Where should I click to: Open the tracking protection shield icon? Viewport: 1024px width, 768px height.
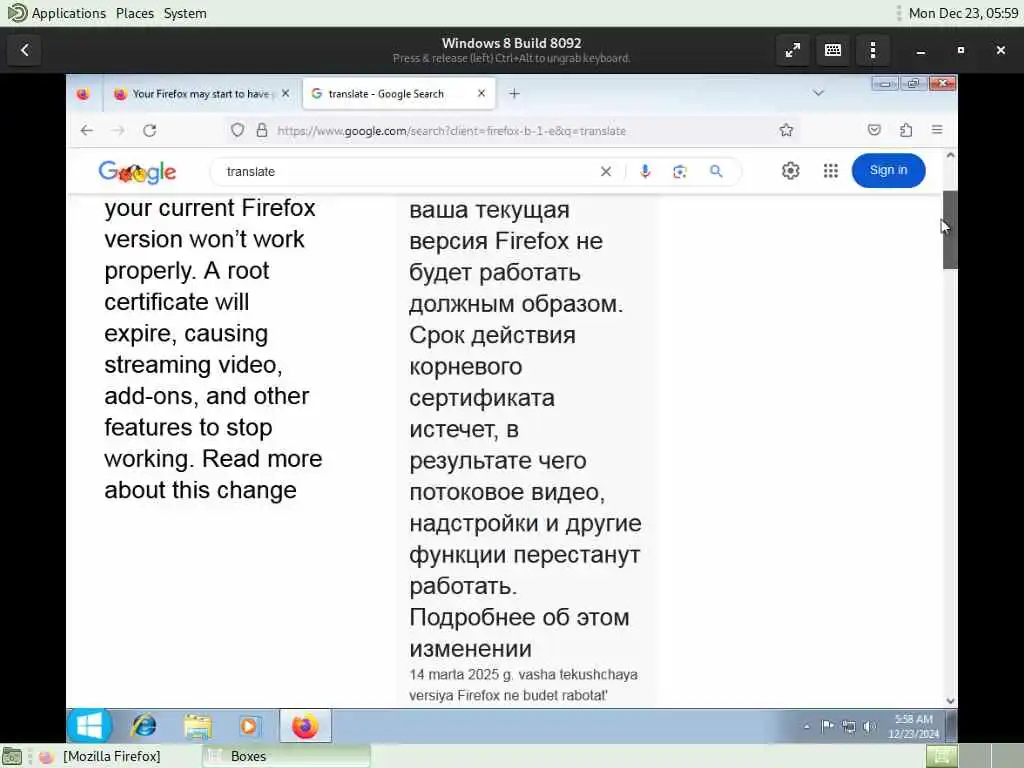point(238,131)
